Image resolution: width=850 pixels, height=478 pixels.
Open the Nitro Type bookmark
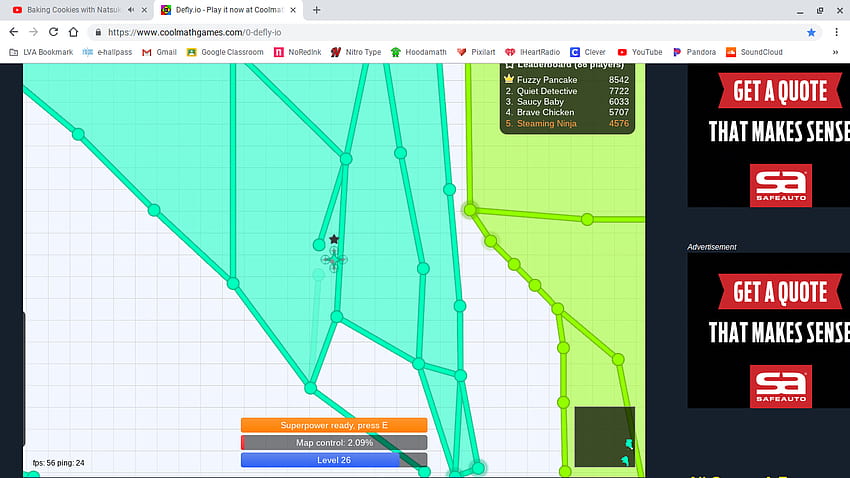coord(356,52)
